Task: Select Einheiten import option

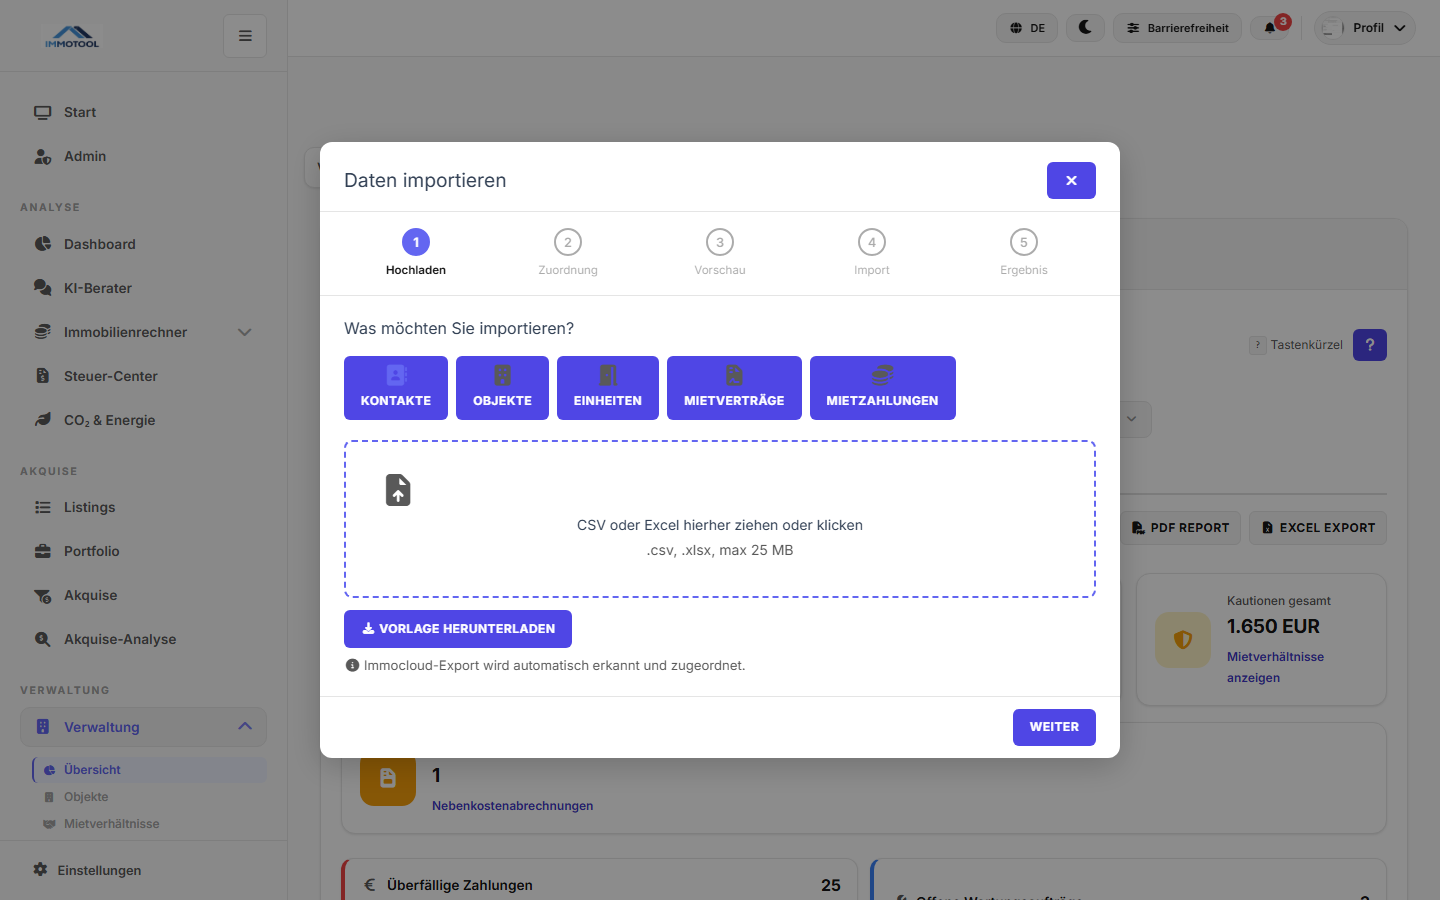Action: (x=608, y=388)
